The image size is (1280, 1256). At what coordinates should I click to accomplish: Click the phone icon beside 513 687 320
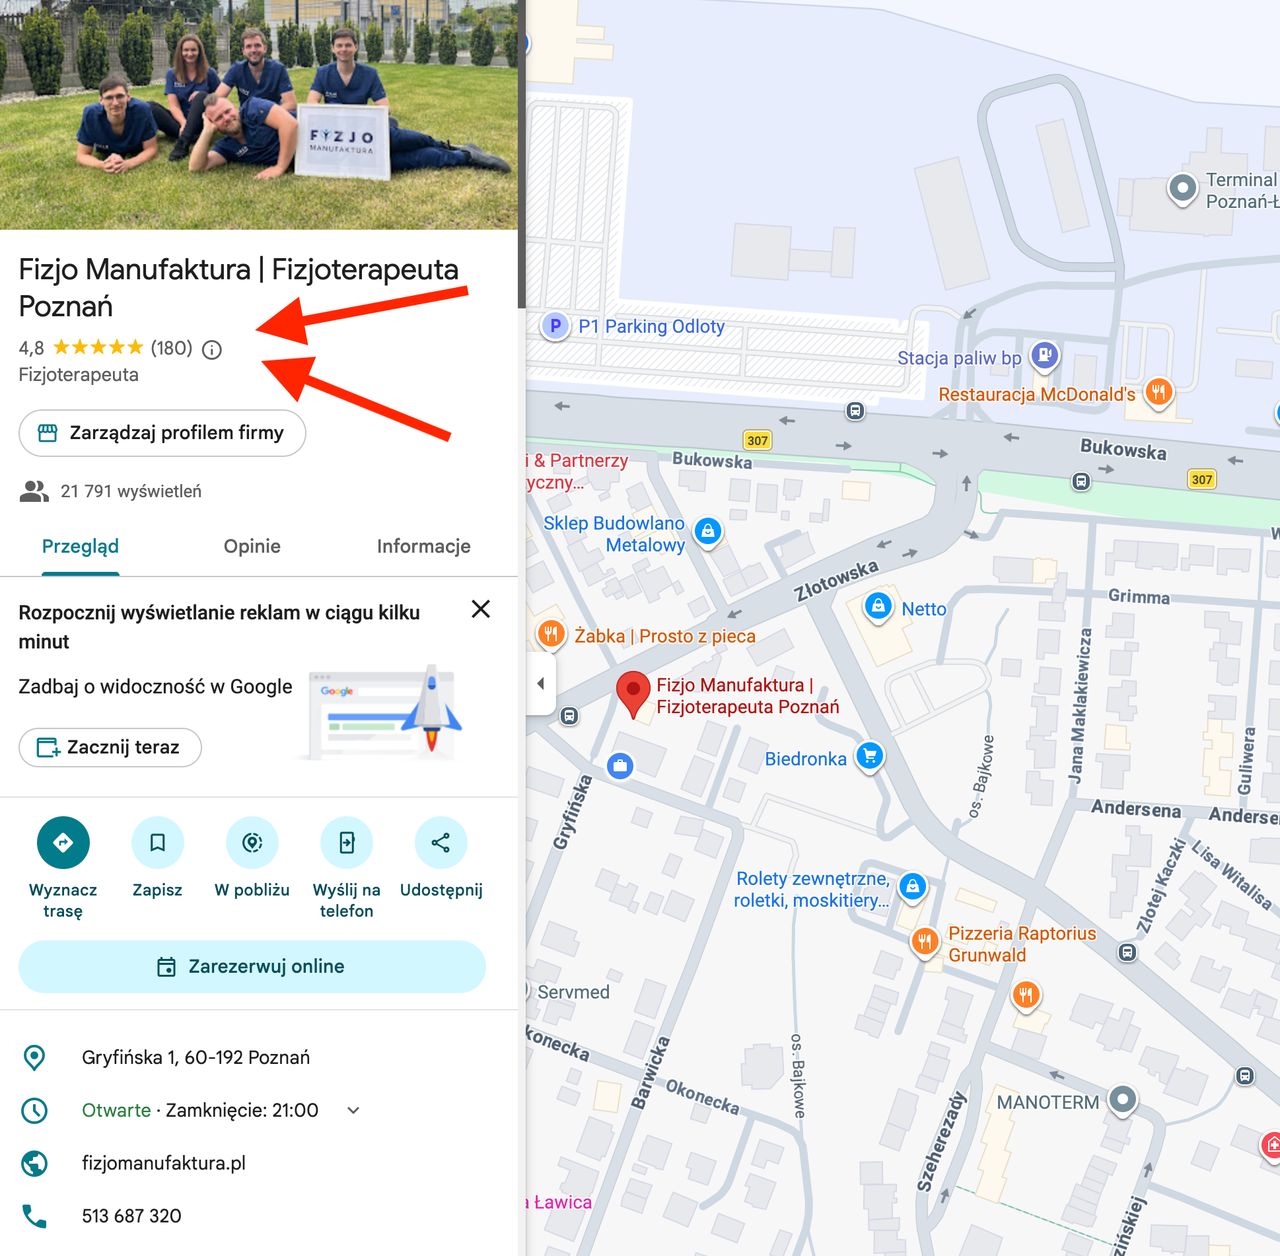(x=34, y=1216)
